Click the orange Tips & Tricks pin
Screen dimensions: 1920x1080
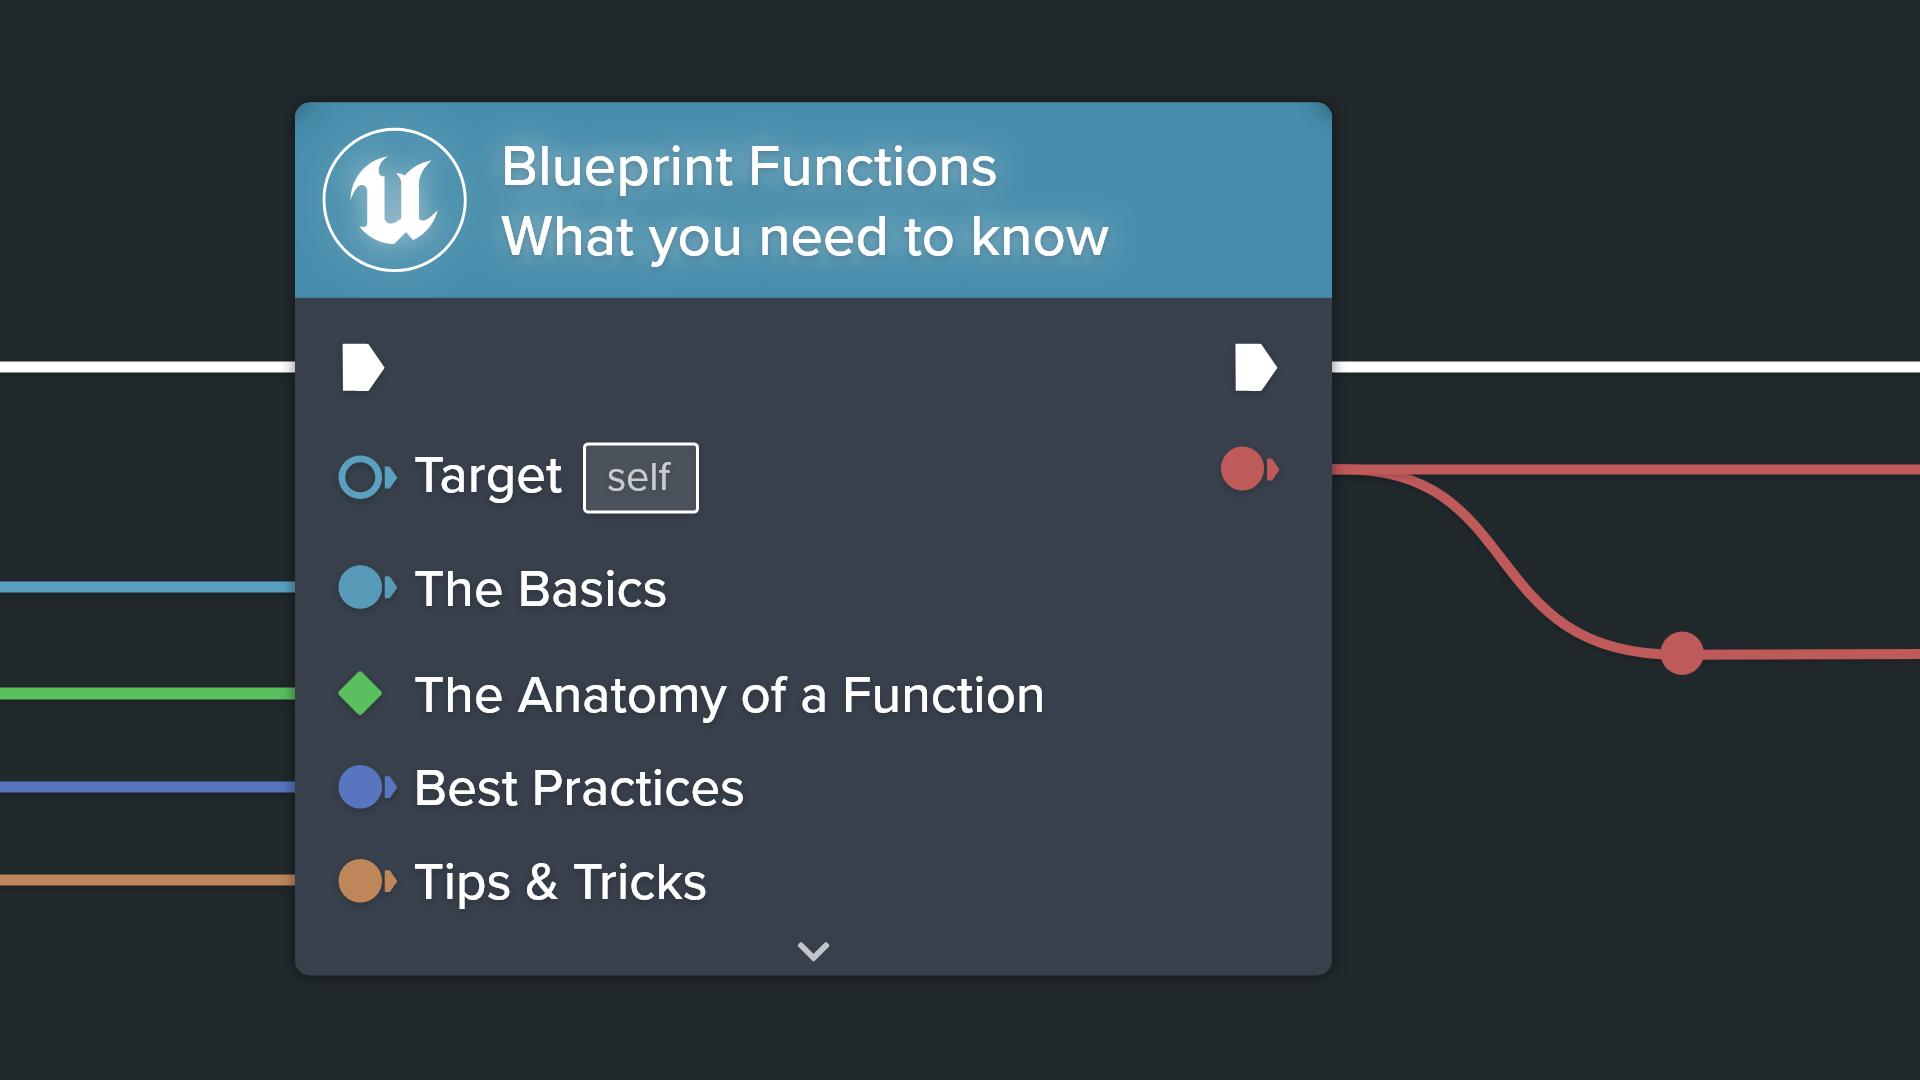click(x=365, y=881)
